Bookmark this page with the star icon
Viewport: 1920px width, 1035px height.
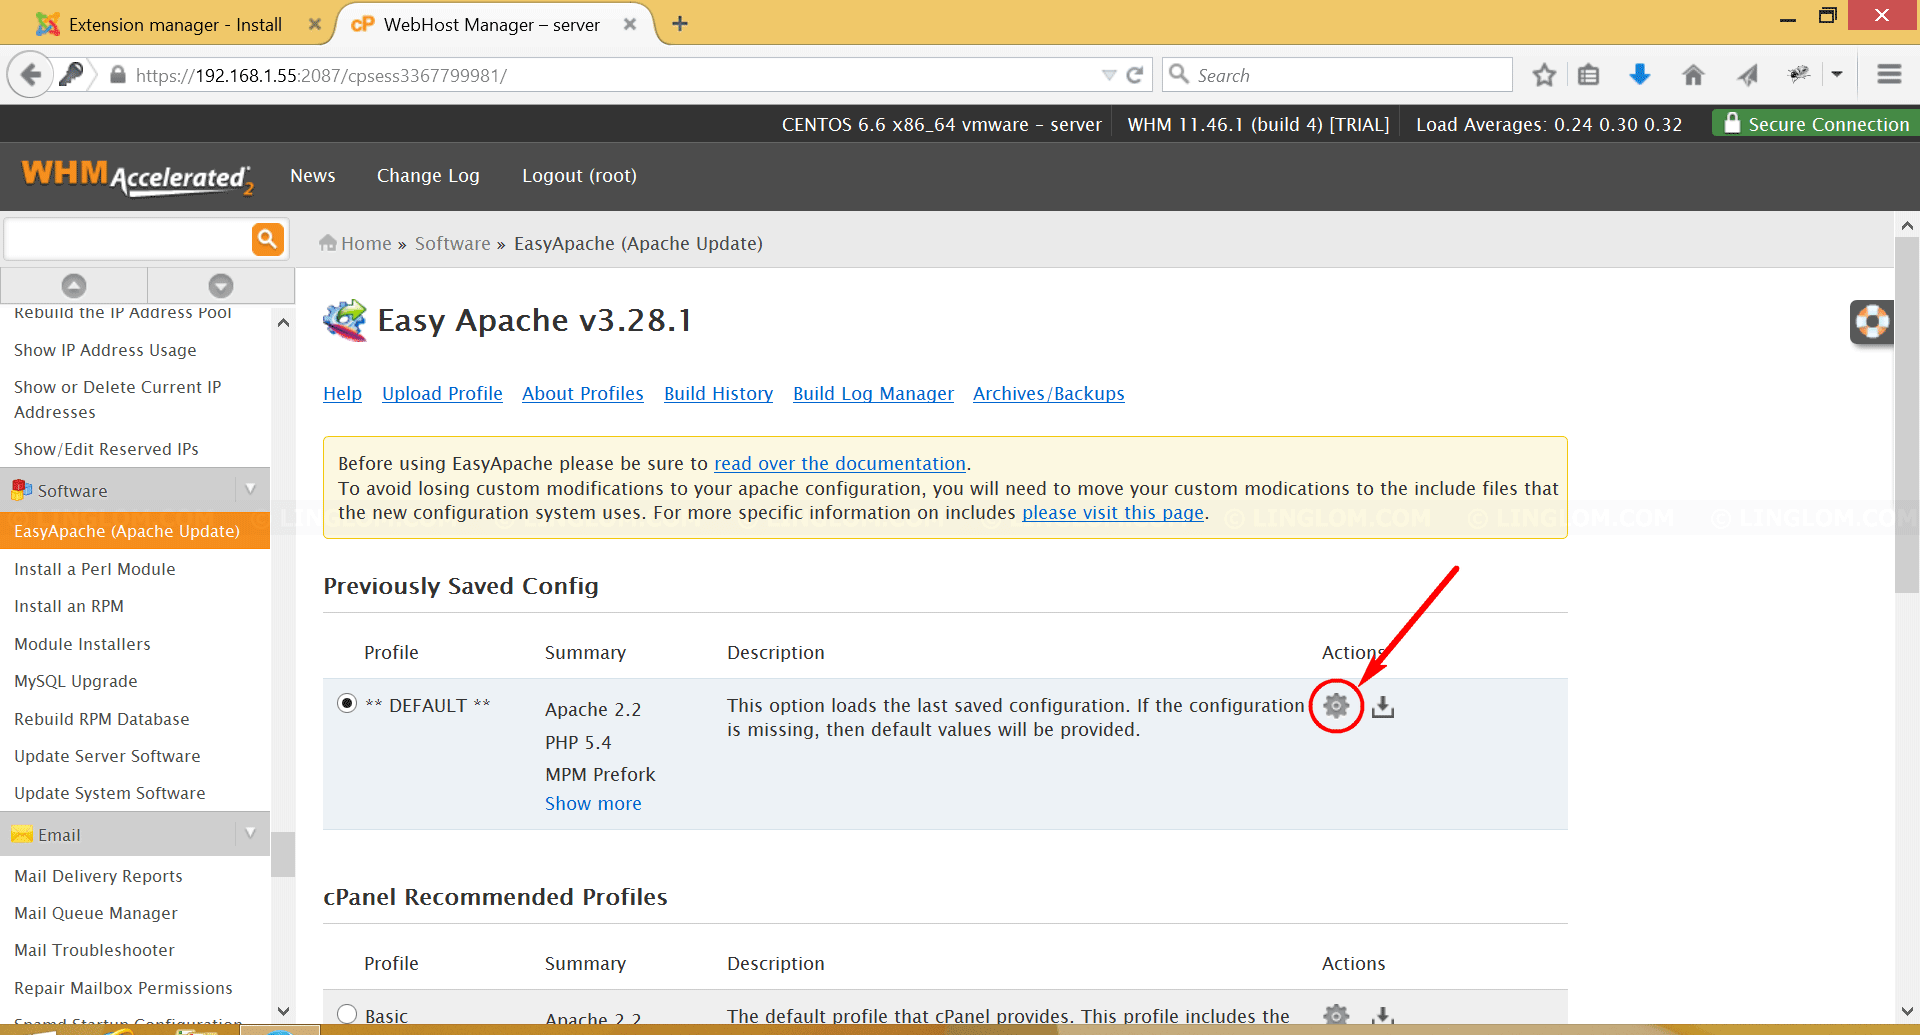point(1544,75)
